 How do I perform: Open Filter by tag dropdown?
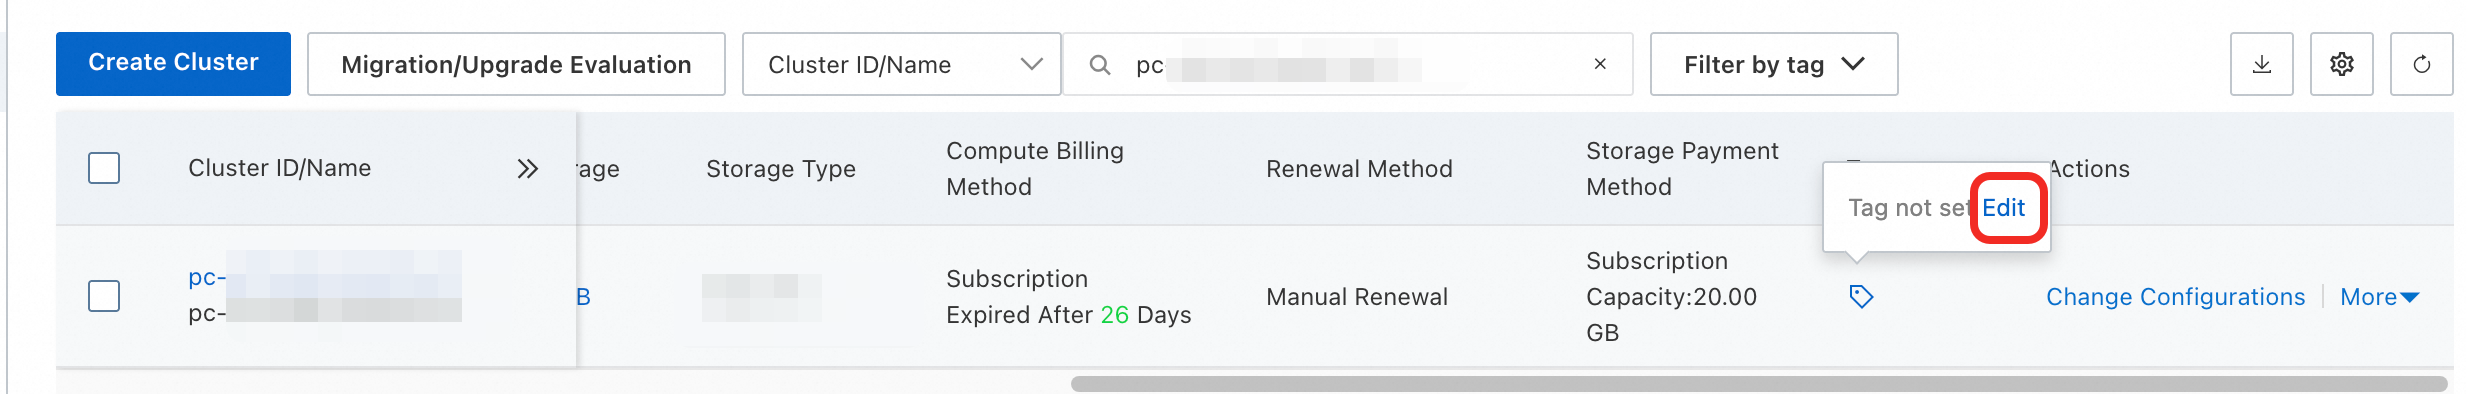[x=1773, y=64]
